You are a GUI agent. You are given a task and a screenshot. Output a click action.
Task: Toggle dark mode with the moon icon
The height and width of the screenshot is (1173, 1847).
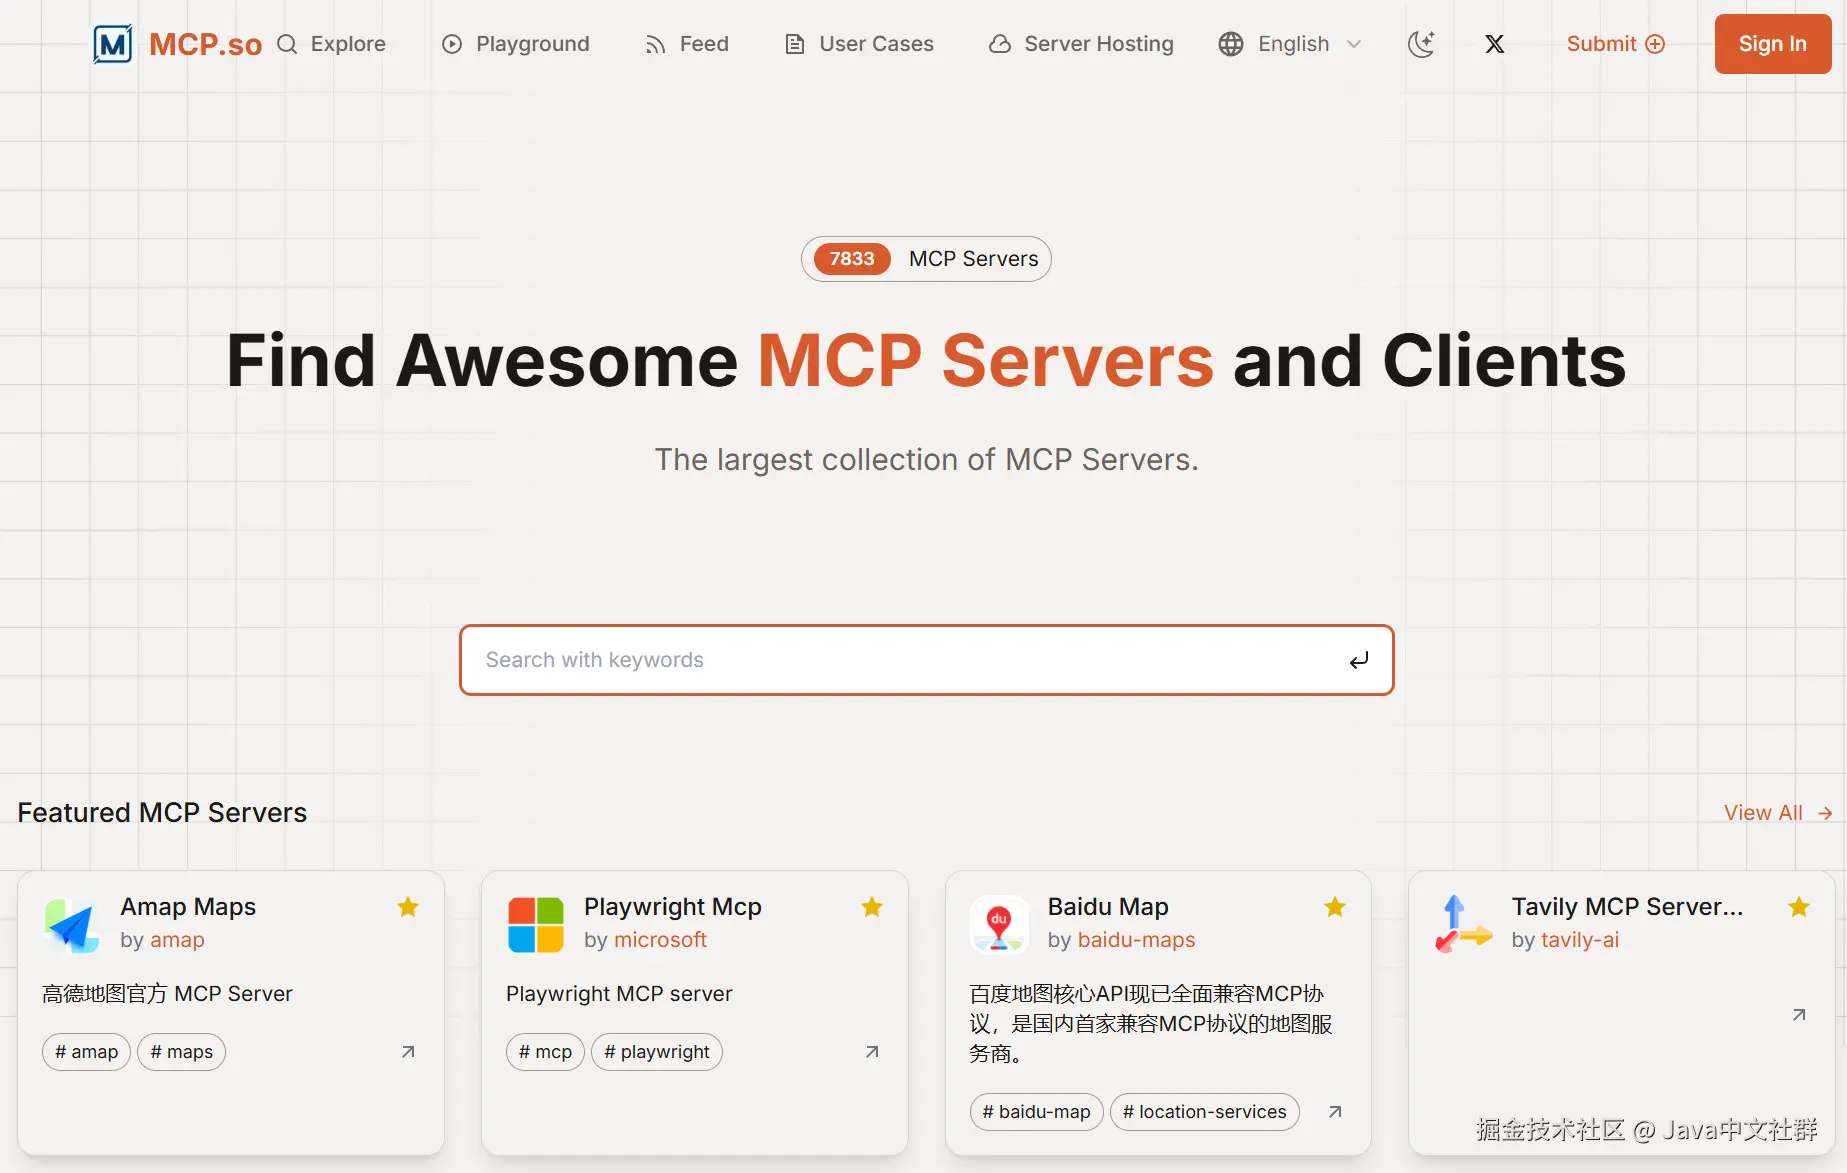(1421, 44)
